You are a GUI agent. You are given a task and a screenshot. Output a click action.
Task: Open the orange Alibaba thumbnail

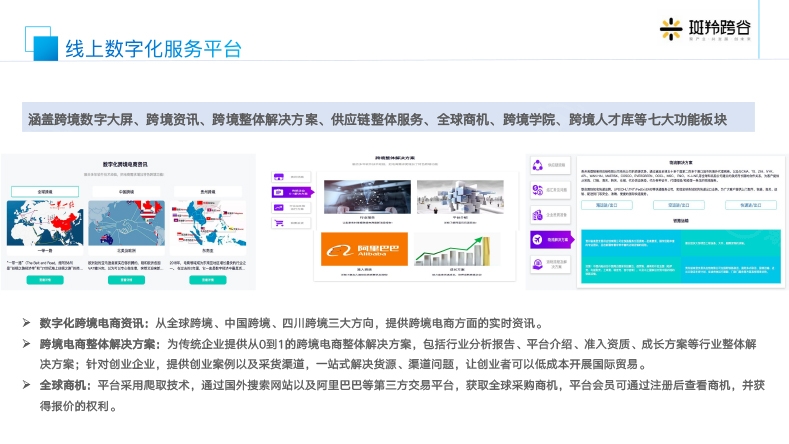pos(364,249)
